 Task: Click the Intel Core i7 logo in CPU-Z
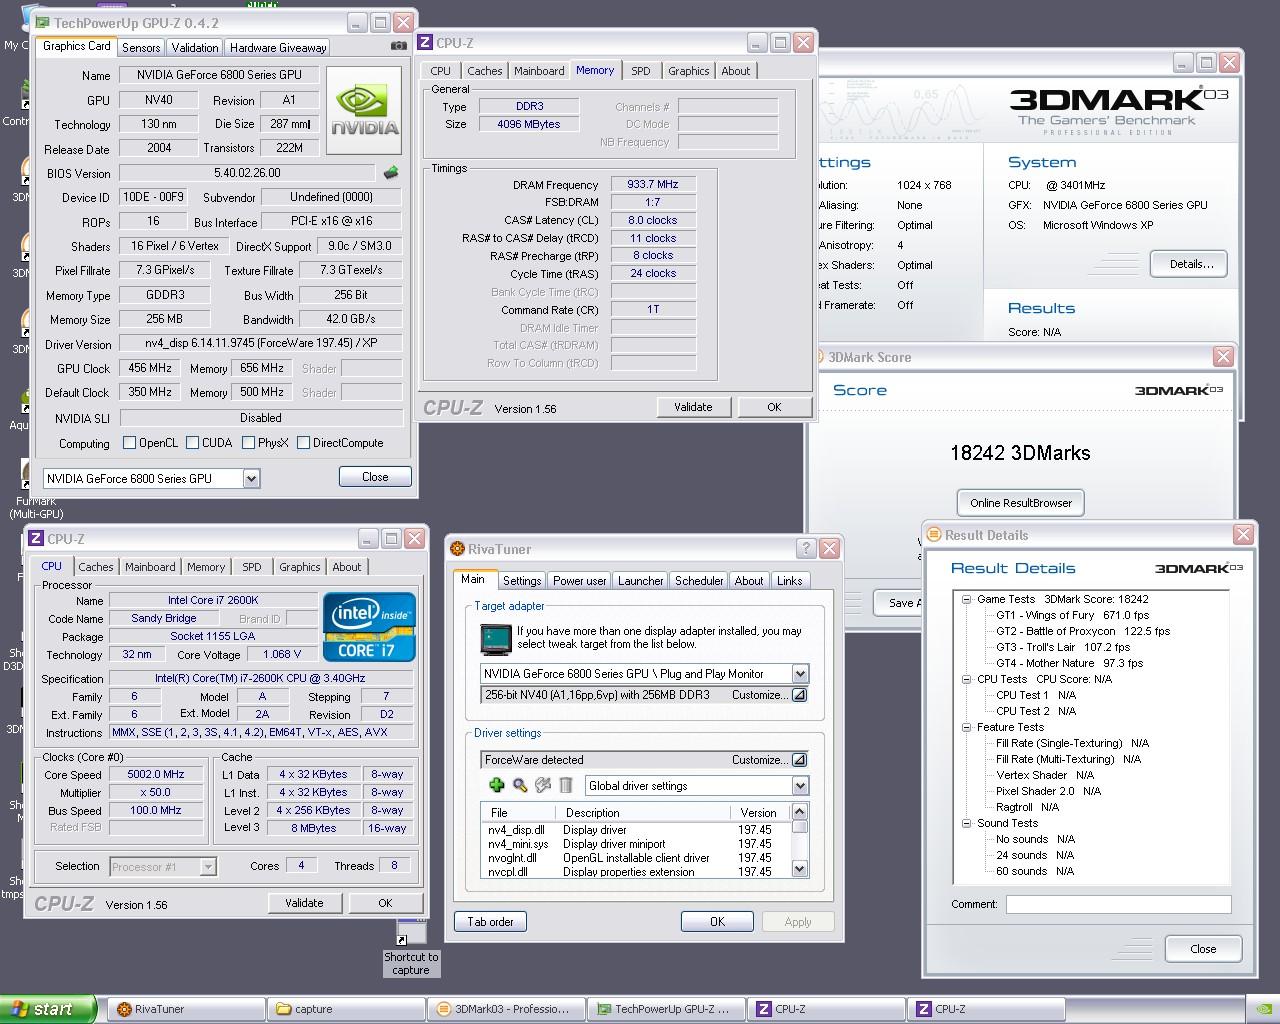point(369,627)
